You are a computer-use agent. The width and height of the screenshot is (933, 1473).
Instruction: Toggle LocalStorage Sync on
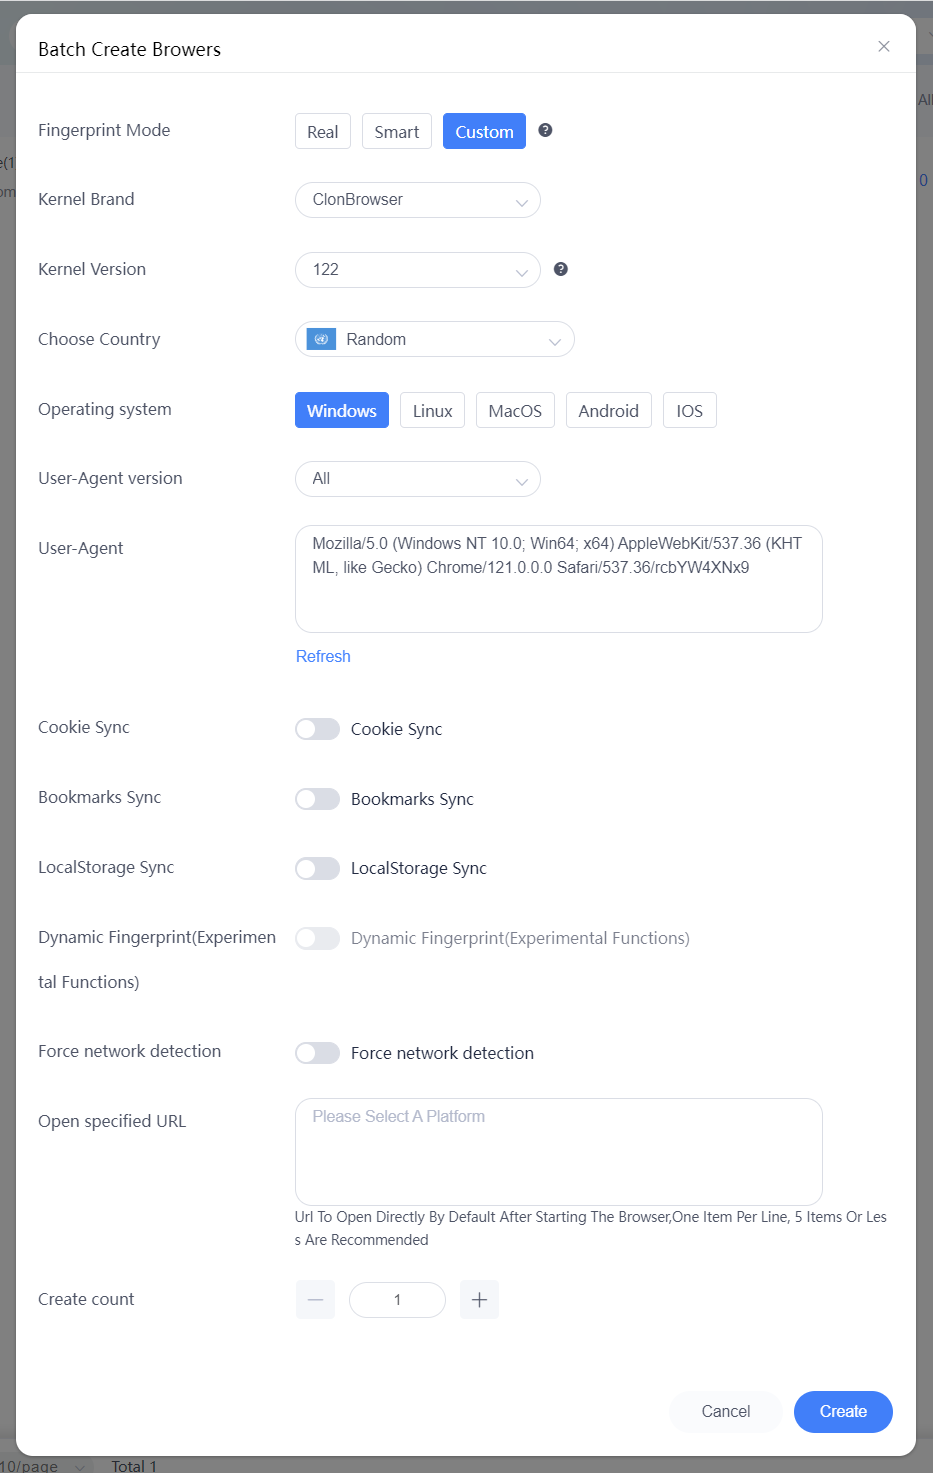[317, 868]
